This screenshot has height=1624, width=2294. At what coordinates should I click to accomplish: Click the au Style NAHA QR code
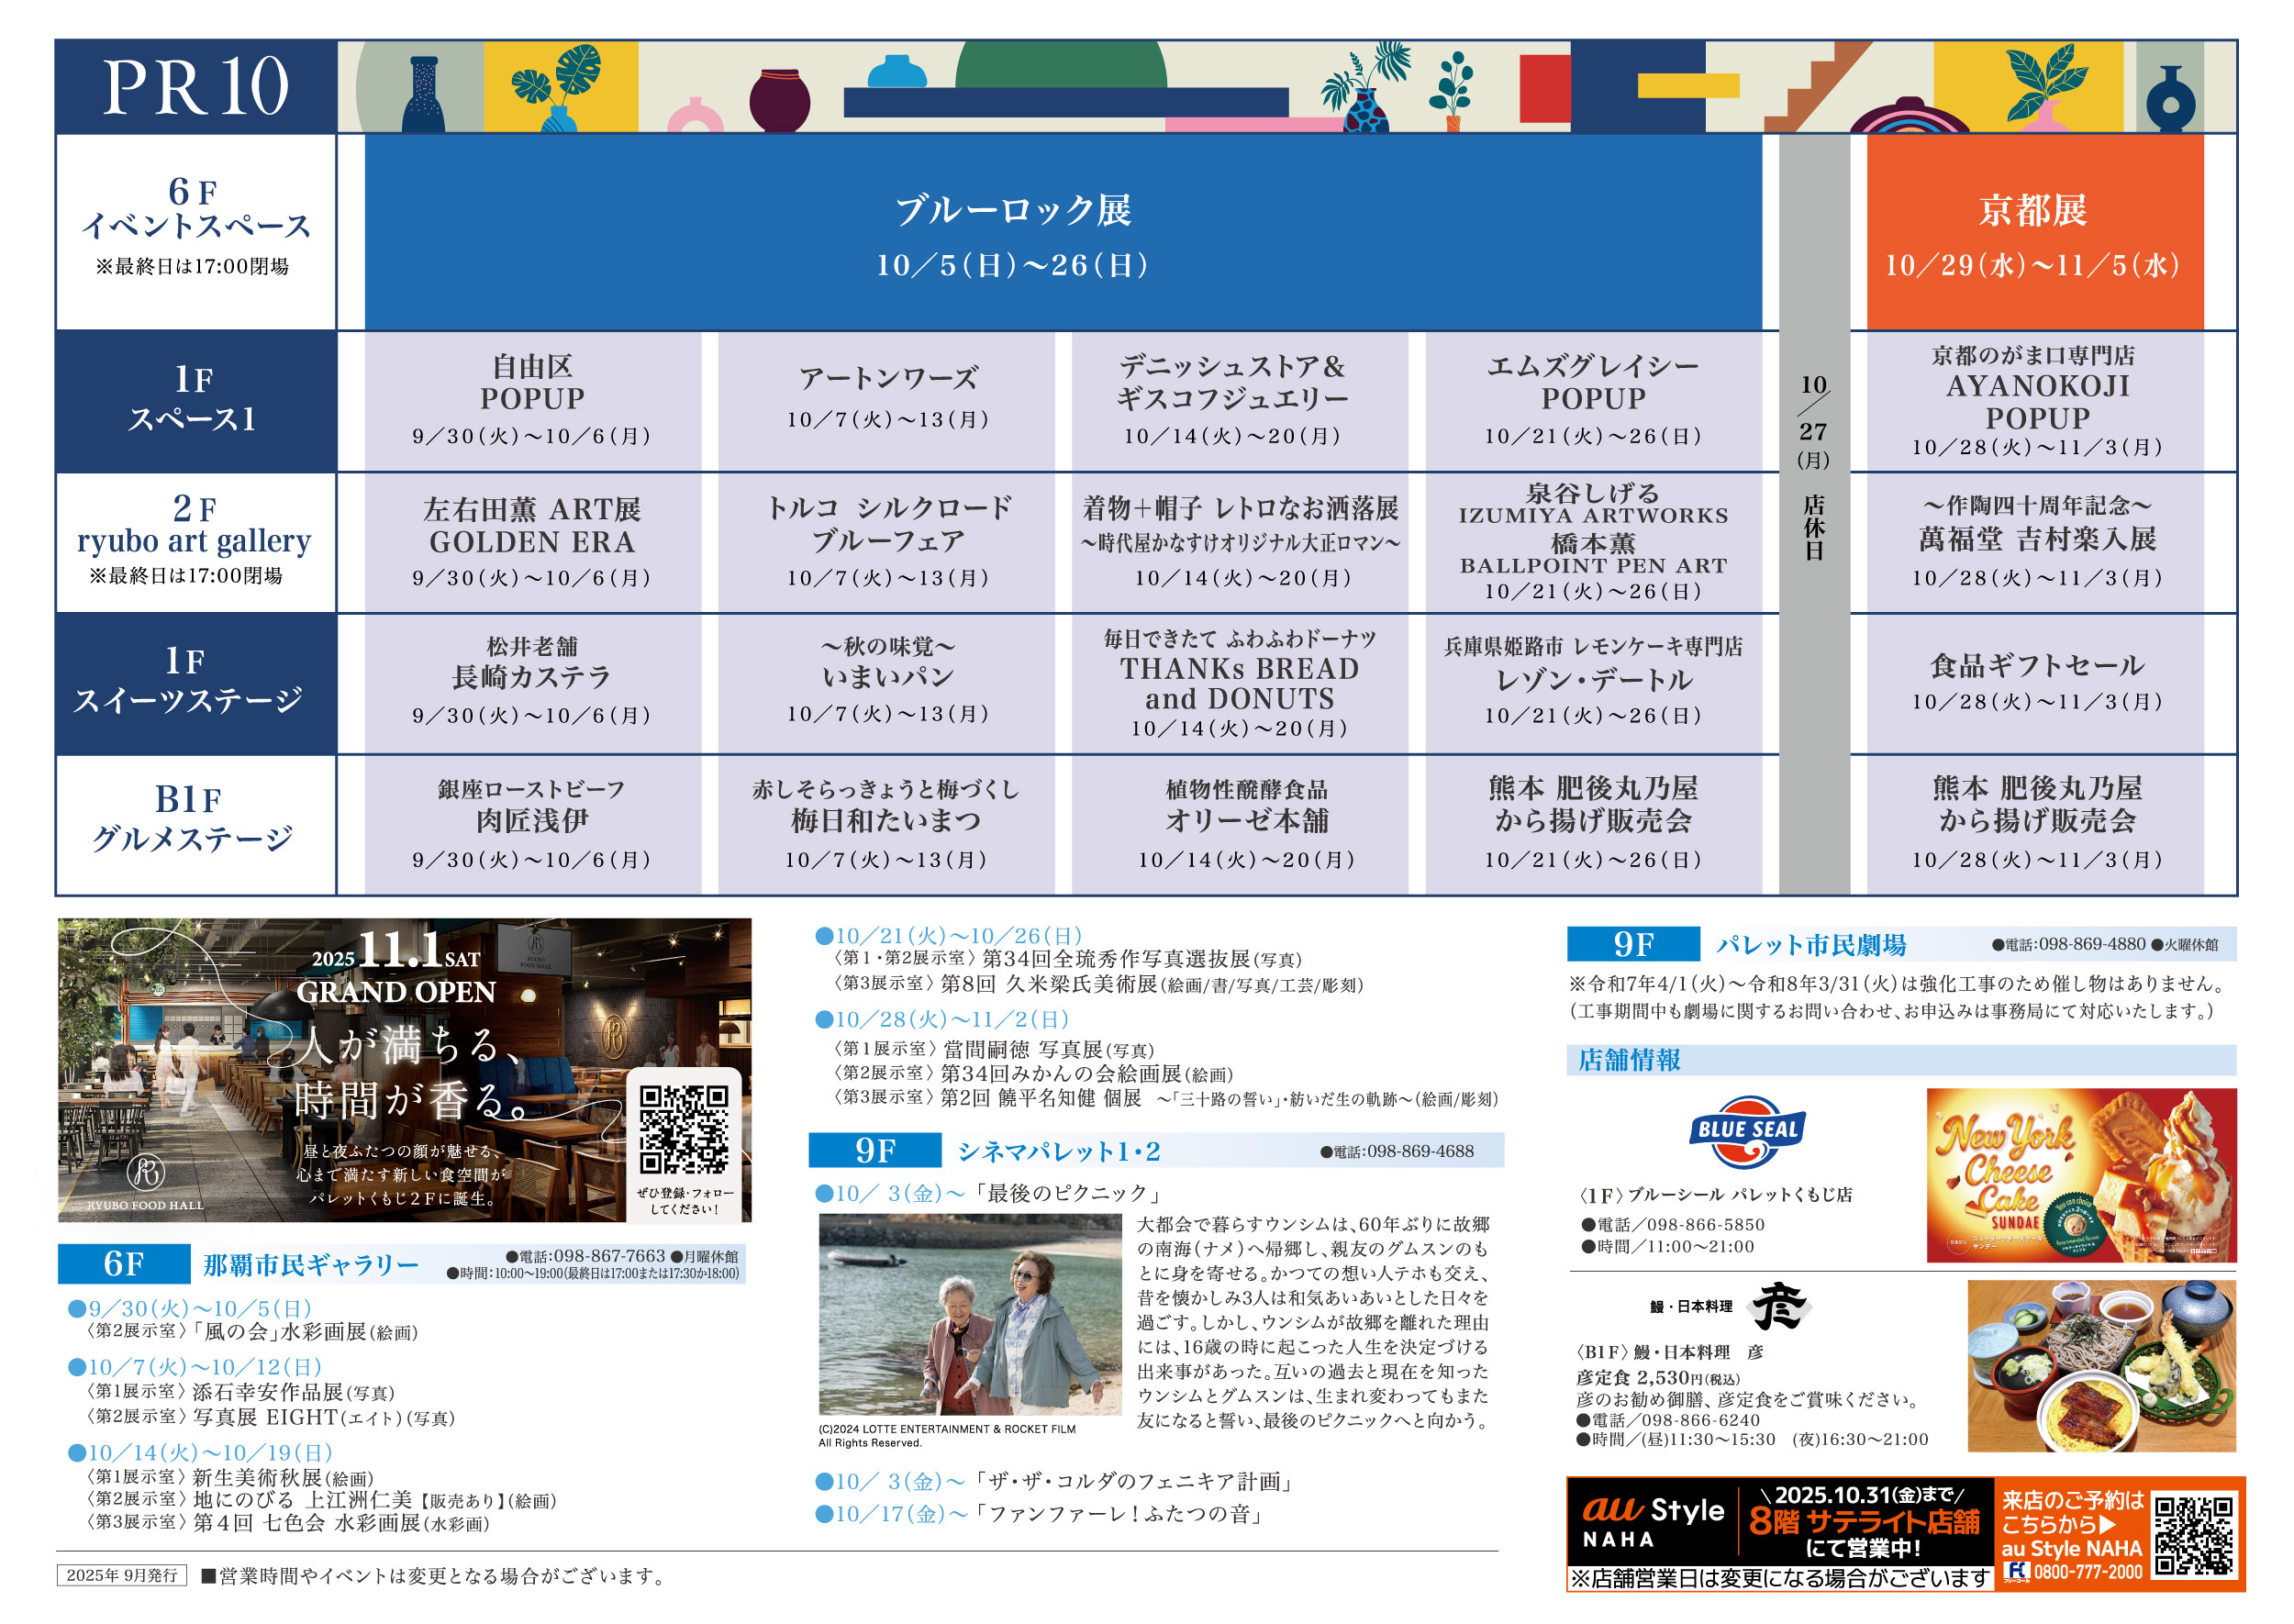pyautogui.click(x=2194, y=1535)
